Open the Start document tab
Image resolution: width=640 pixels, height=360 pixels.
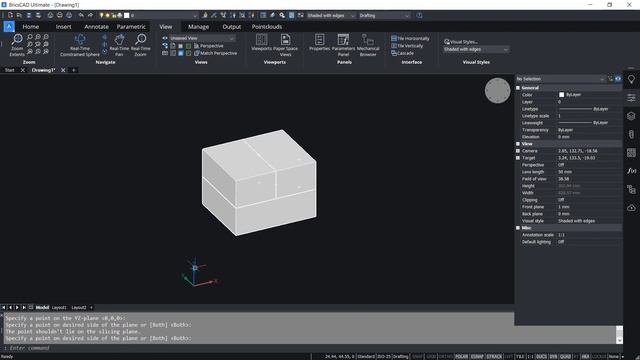click(x=9, y=70)
